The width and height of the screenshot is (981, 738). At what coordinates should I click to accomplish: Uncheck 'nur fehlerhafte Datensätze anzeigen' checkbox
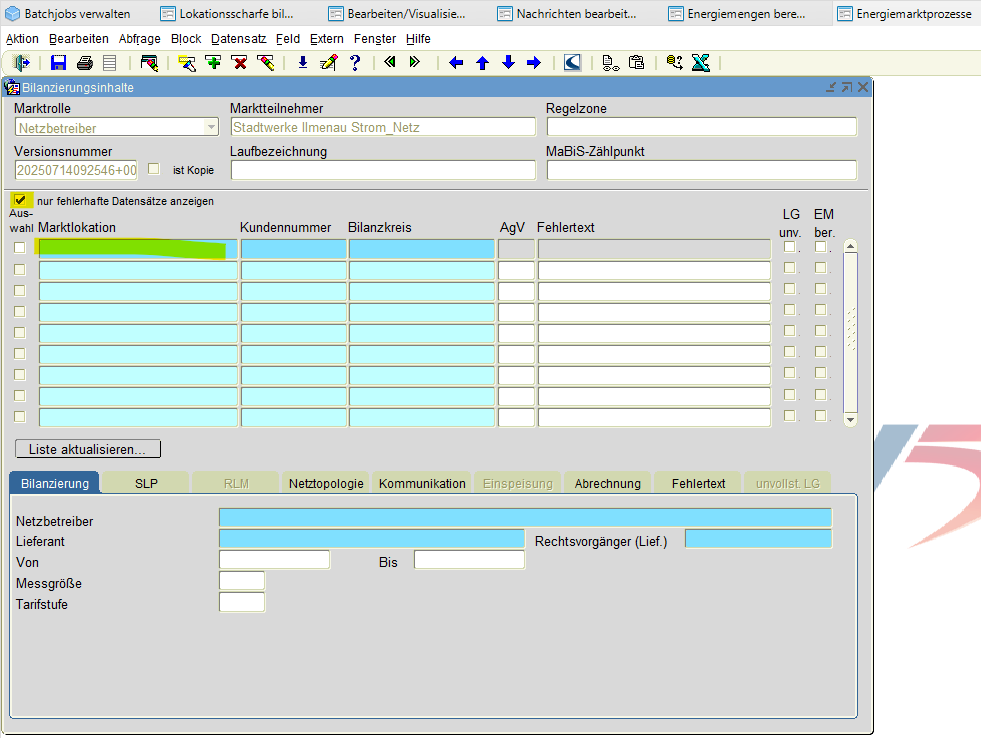point(20,201)
